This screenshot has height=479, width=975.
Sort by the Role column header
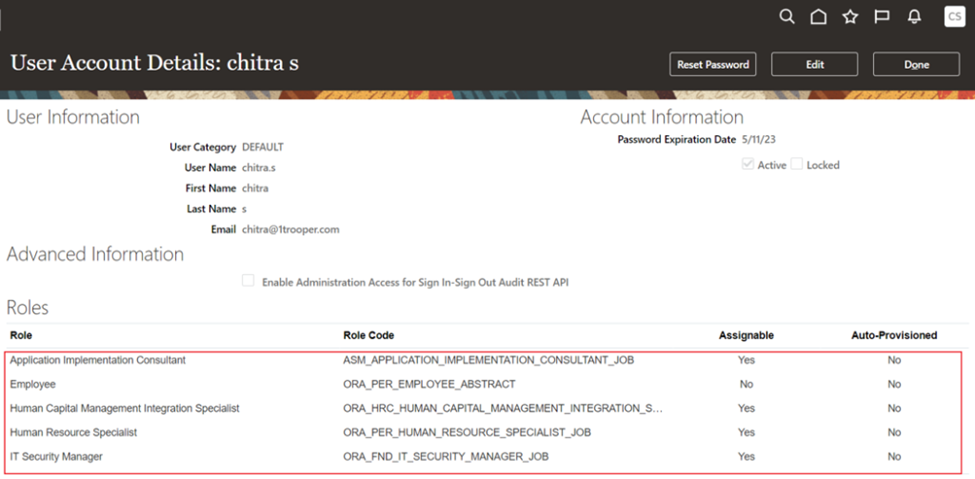click(x=21, y=335)
